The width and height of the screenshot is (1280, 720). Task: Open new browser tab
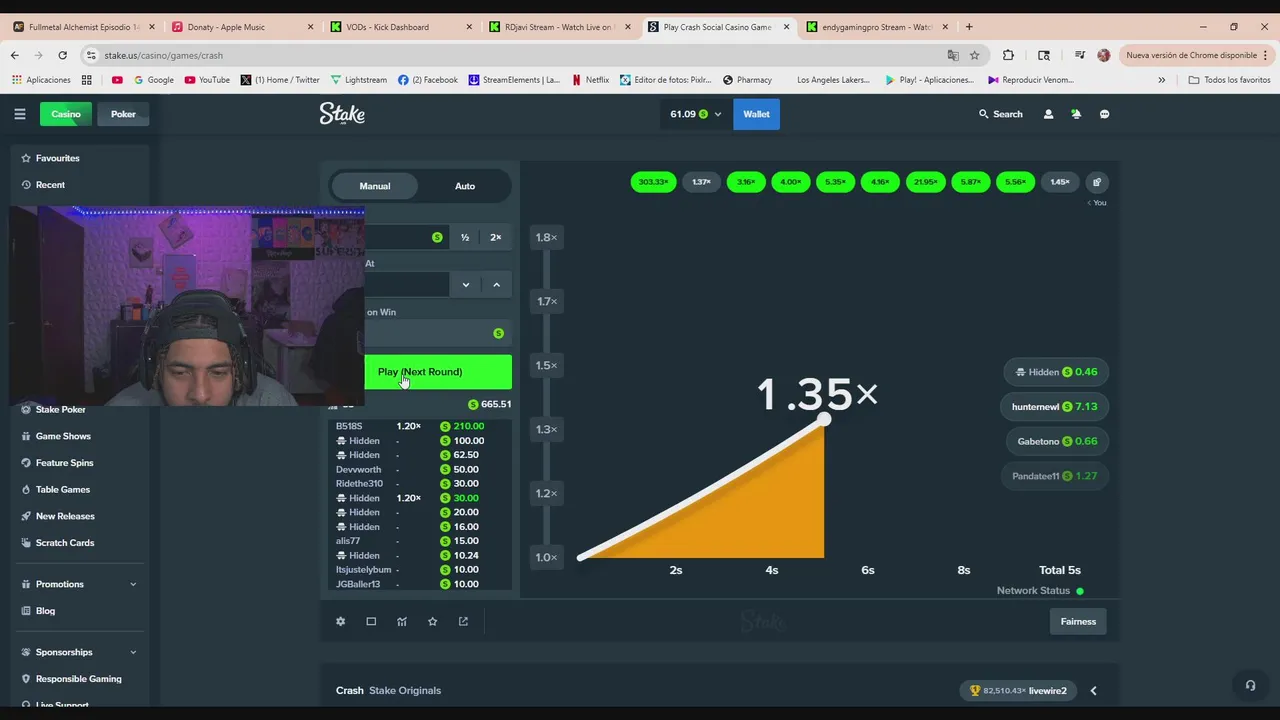(x=968, y=27)
